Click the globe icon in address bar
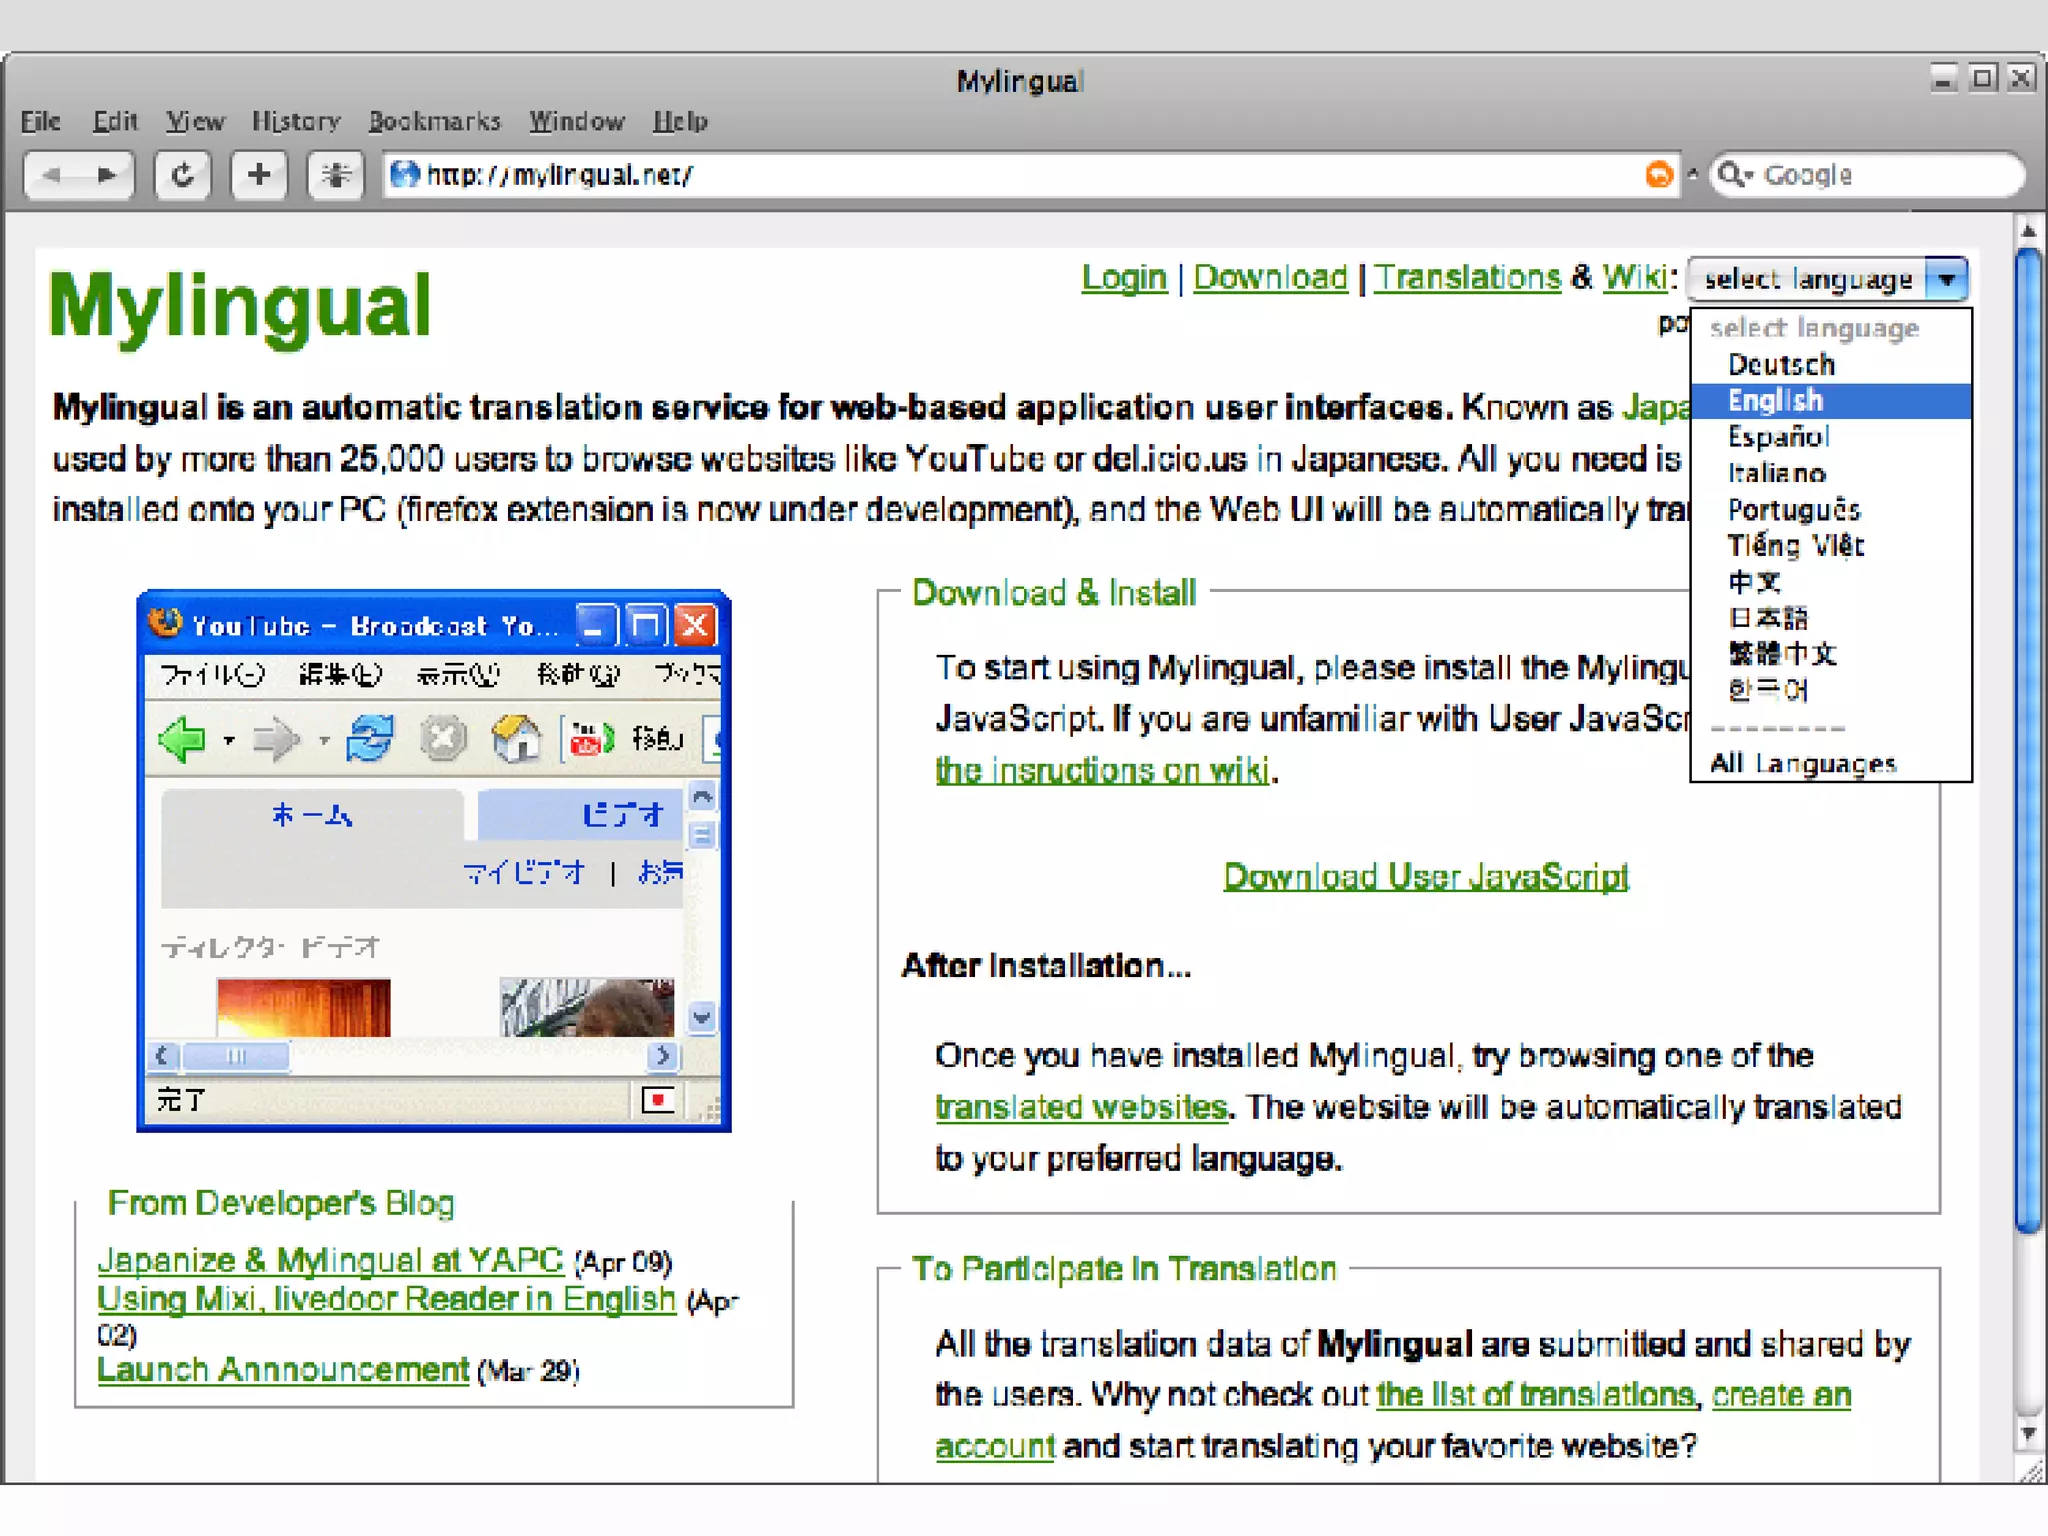Viewport: 2048px width, 1536px height. click(x=405, y=175)
